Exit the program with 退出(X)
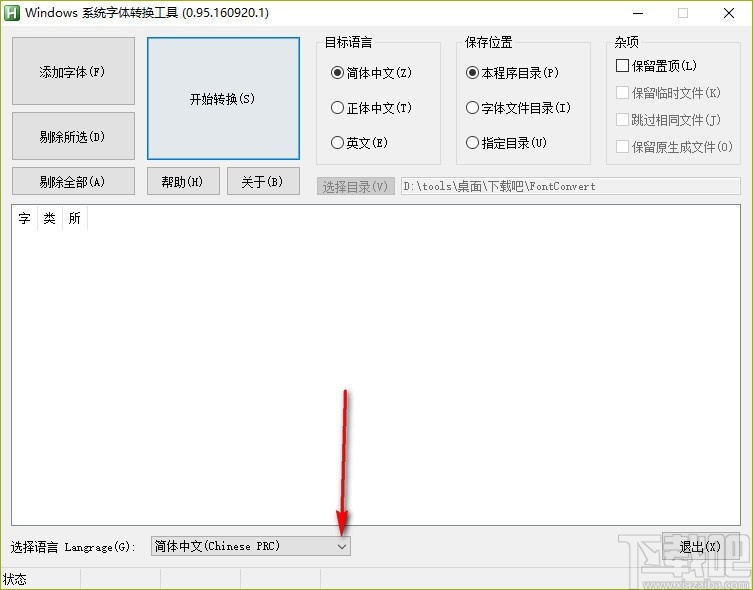The width and height of the screenshot is (753, 590). tap(701, 546)
